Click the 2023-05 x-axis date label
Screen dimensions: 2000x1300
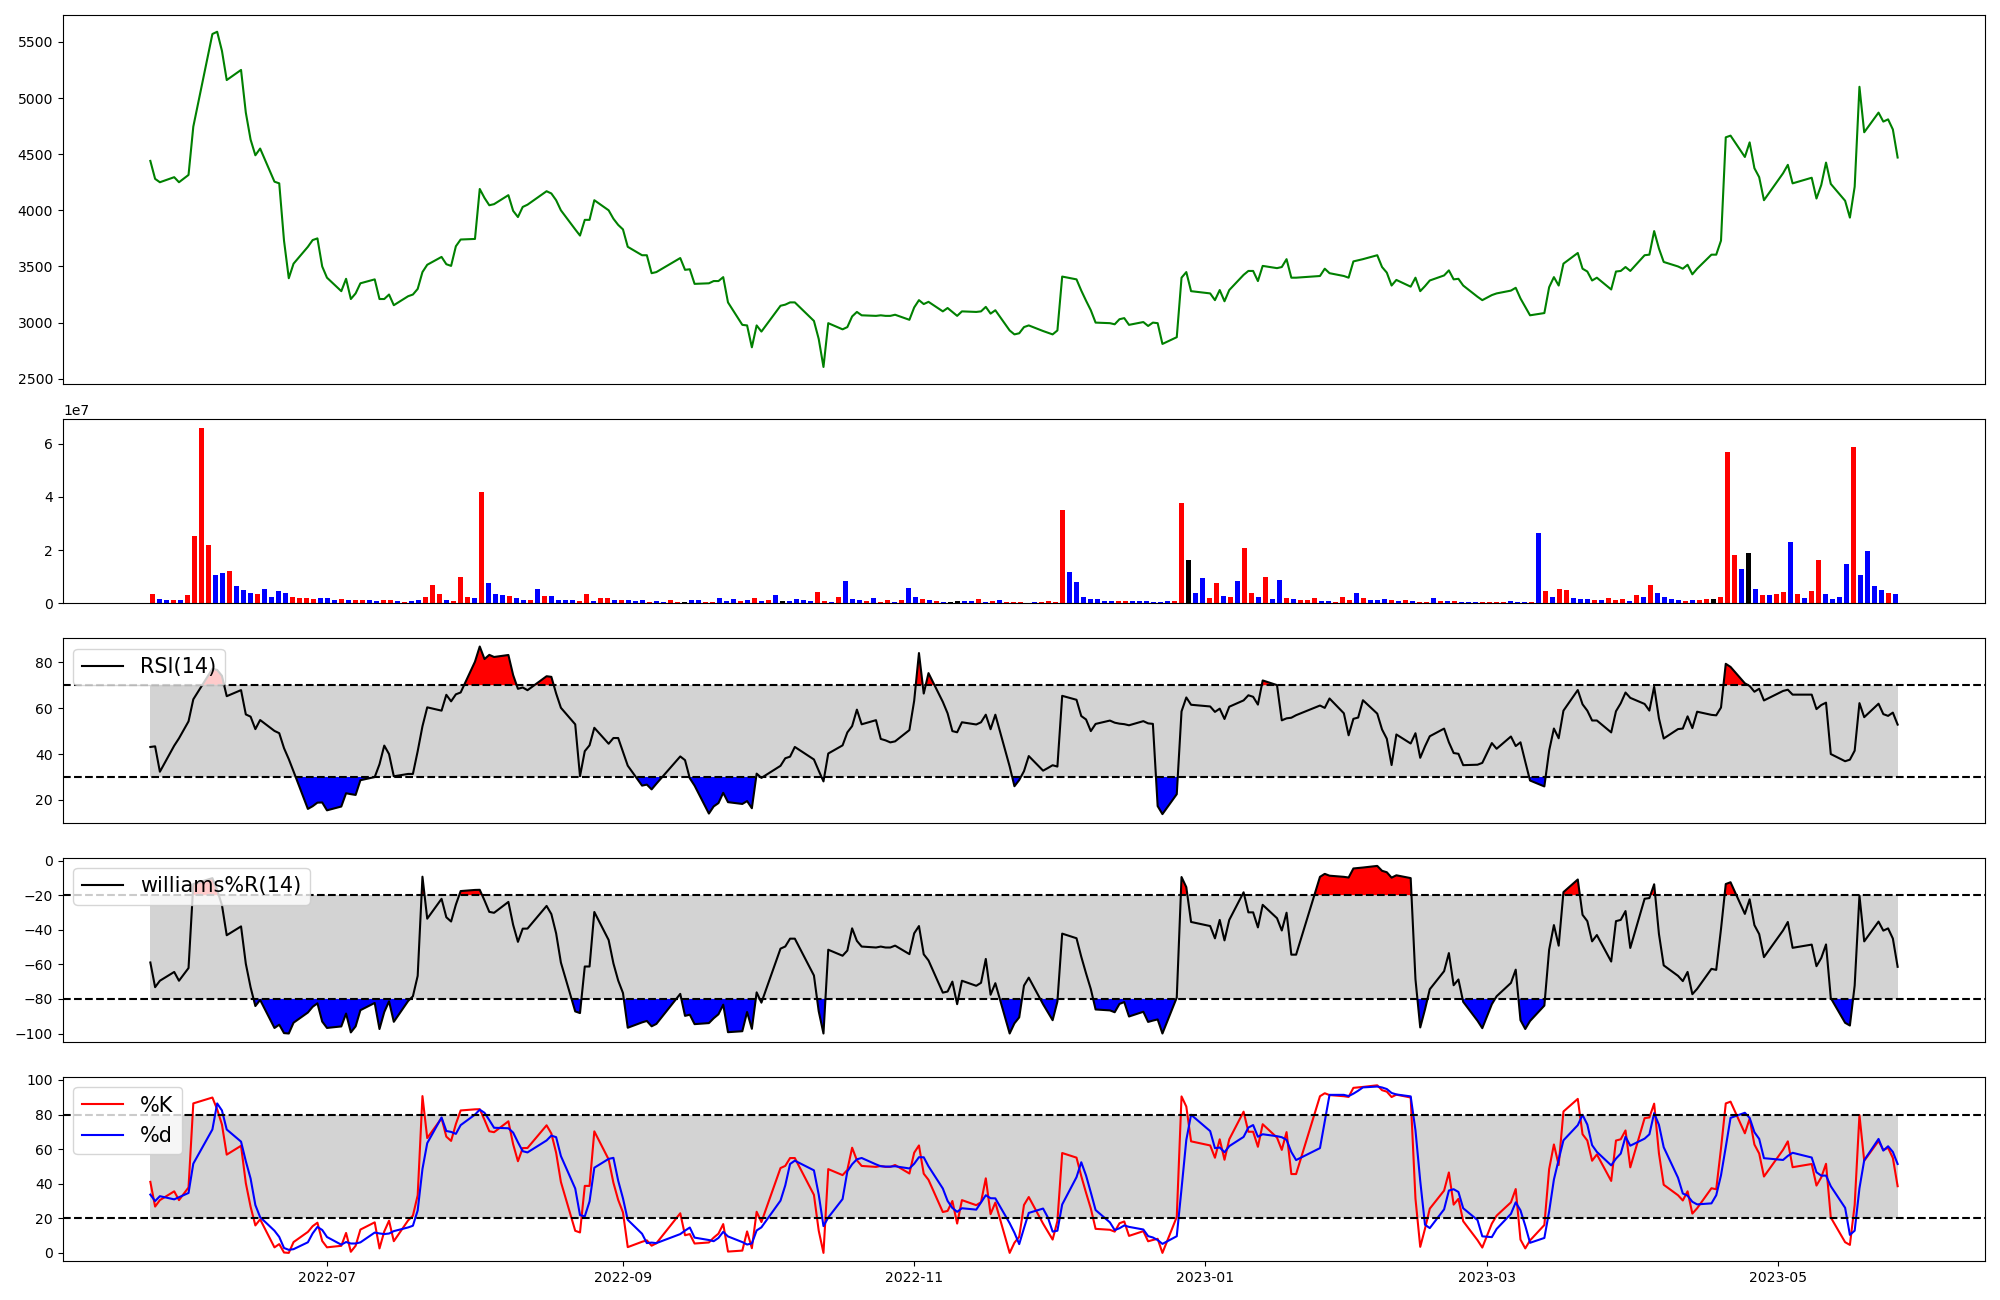pyautogui.click(x=1778, y=1277)
